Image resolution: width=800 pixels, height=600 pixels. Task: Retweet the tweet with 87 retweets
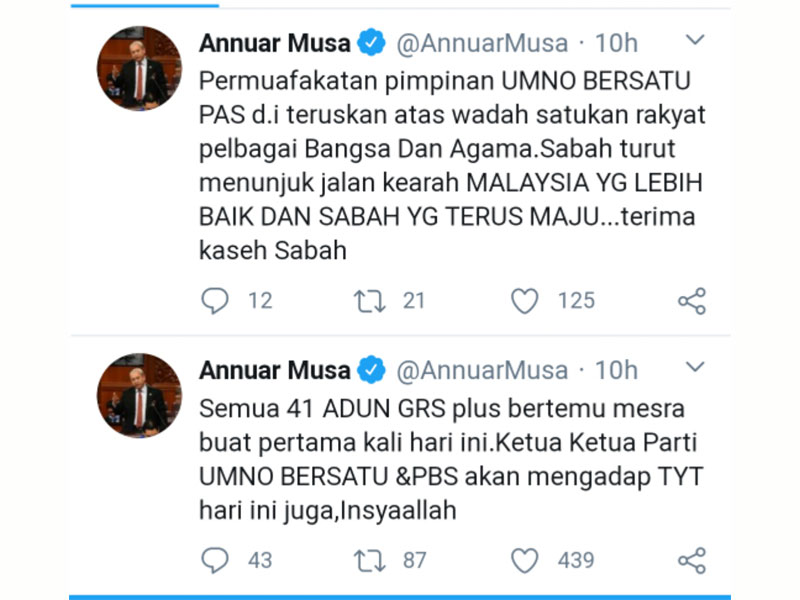[x=369, y=561]
